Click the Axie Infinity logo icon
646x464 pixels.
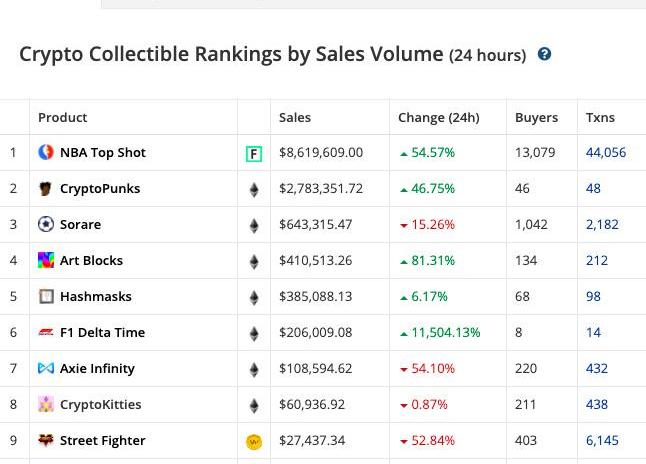(46, 369)
